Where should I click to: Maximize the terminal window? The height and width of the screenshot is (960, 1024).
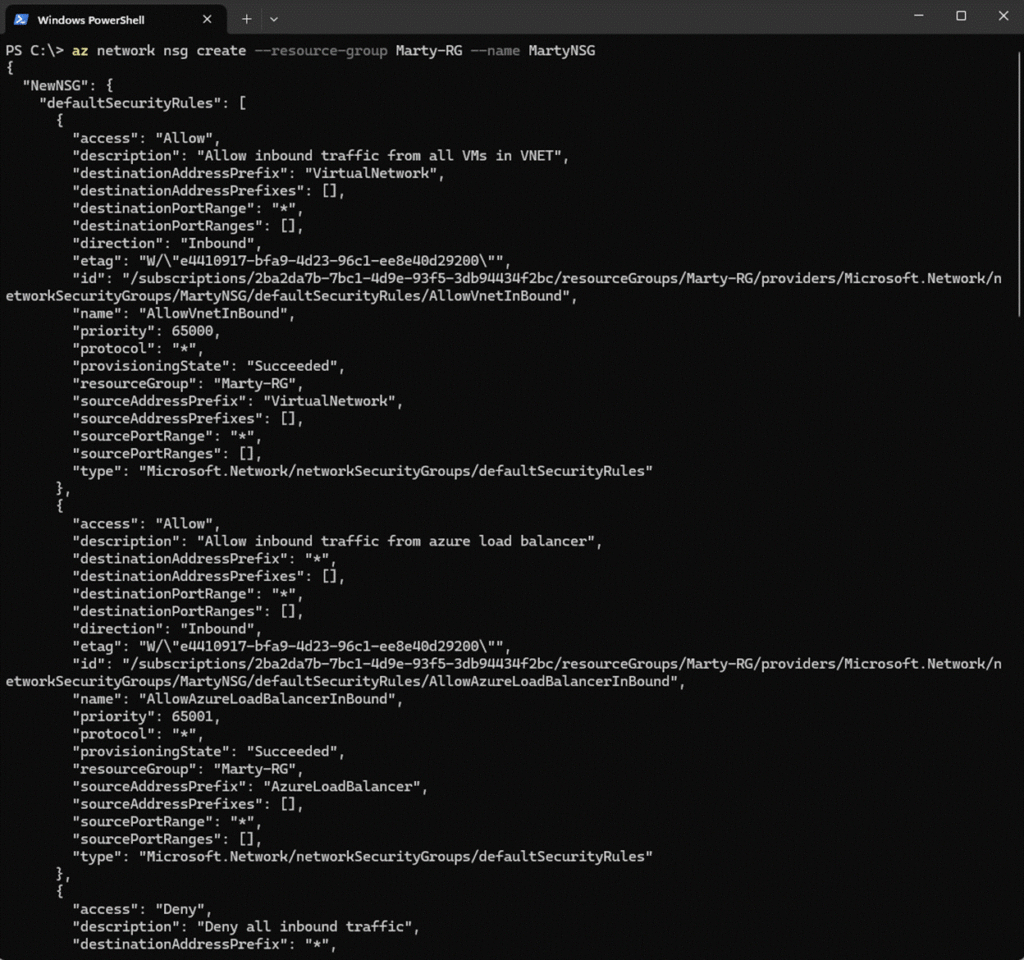[x=961, y=15]
